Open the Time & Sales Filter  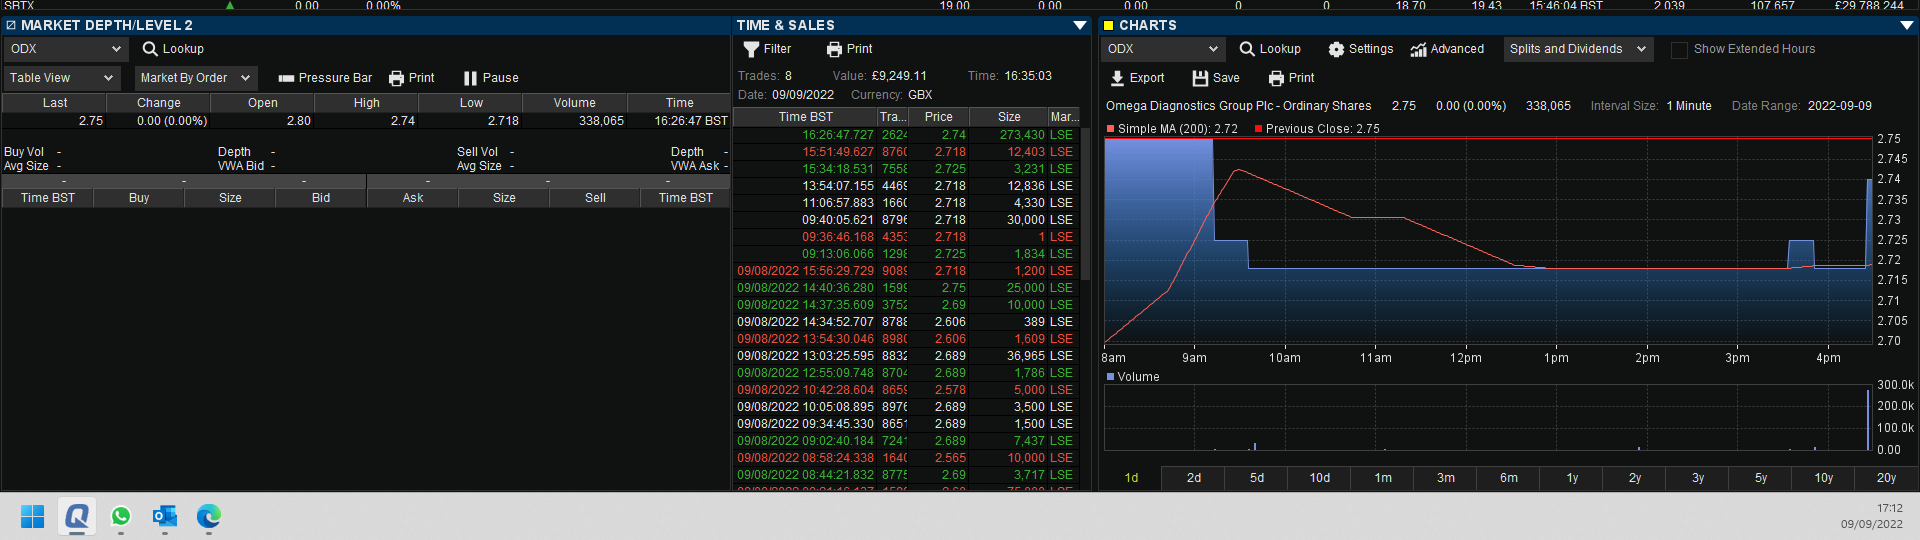(x=767, y=49)
